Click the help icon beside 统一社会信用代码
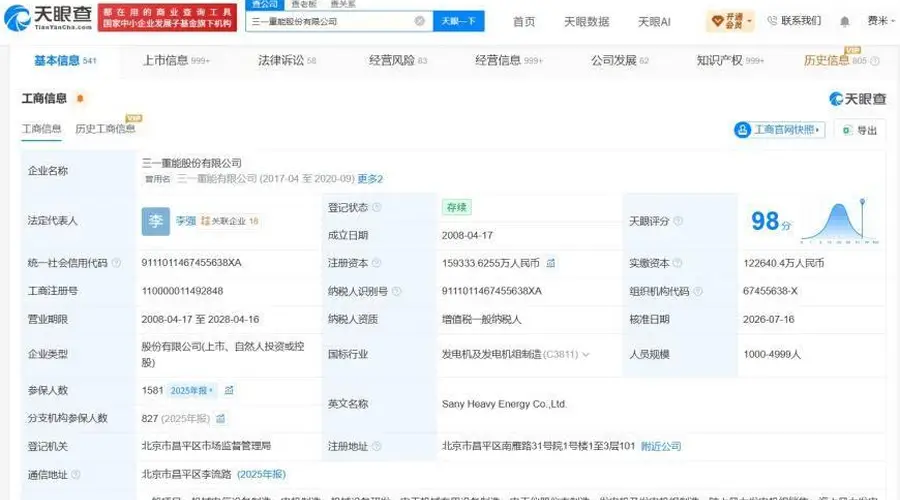This screenshot has height=500, width=900. point(116,263)
